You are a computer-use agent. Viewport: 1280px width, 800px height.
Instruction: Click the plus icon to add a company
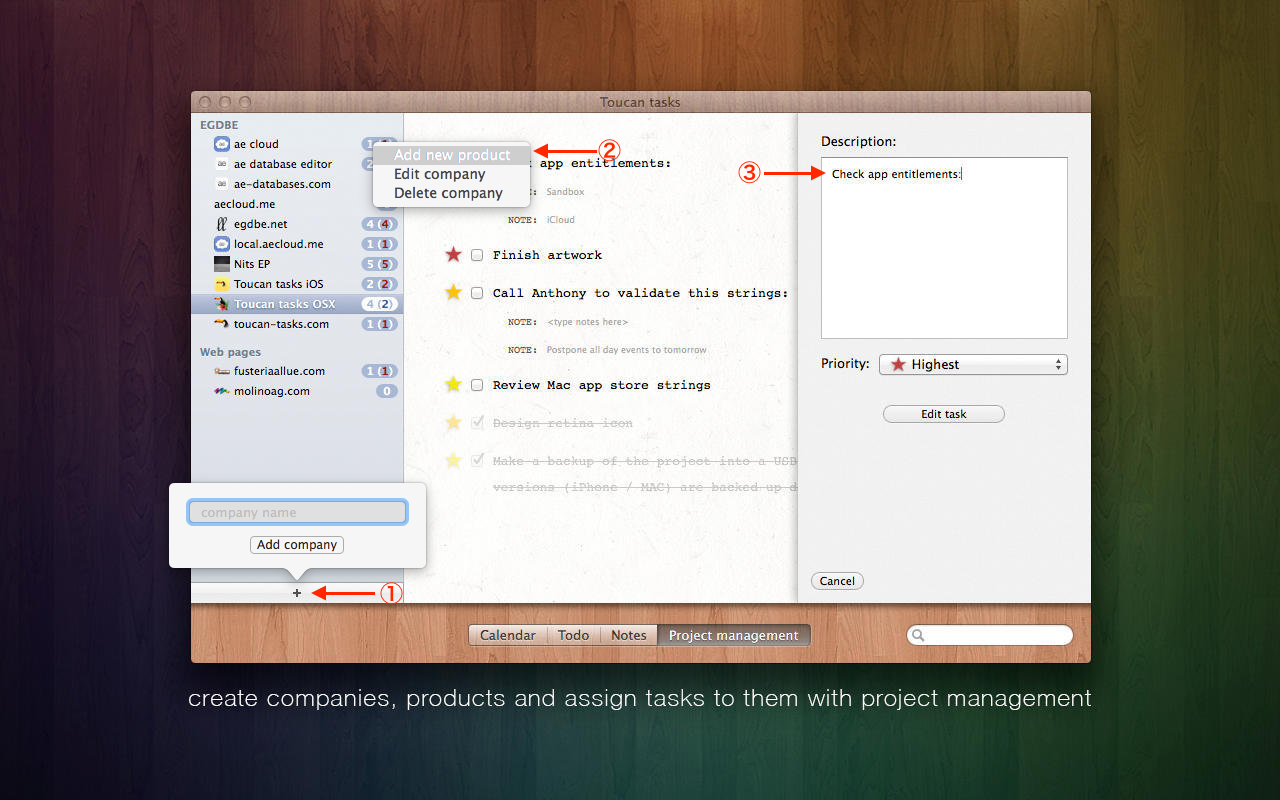click(297, 593)
